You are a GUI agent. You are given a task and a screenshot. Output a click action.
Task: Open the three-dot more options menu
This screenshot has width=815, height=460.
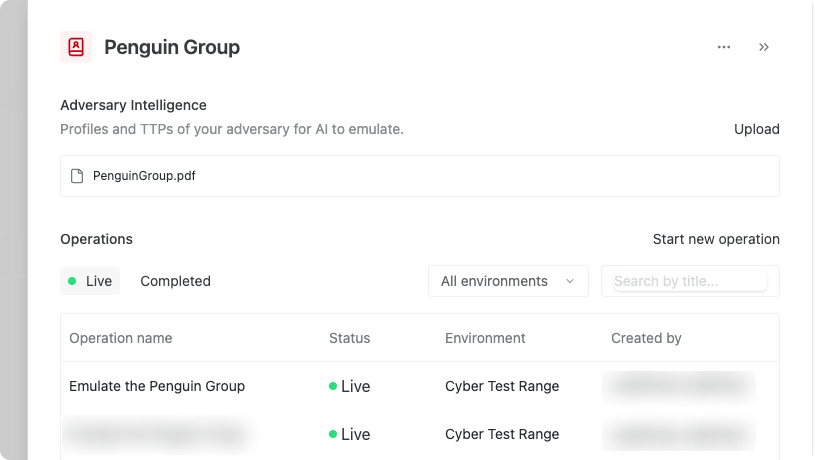(x=724, y=47)
